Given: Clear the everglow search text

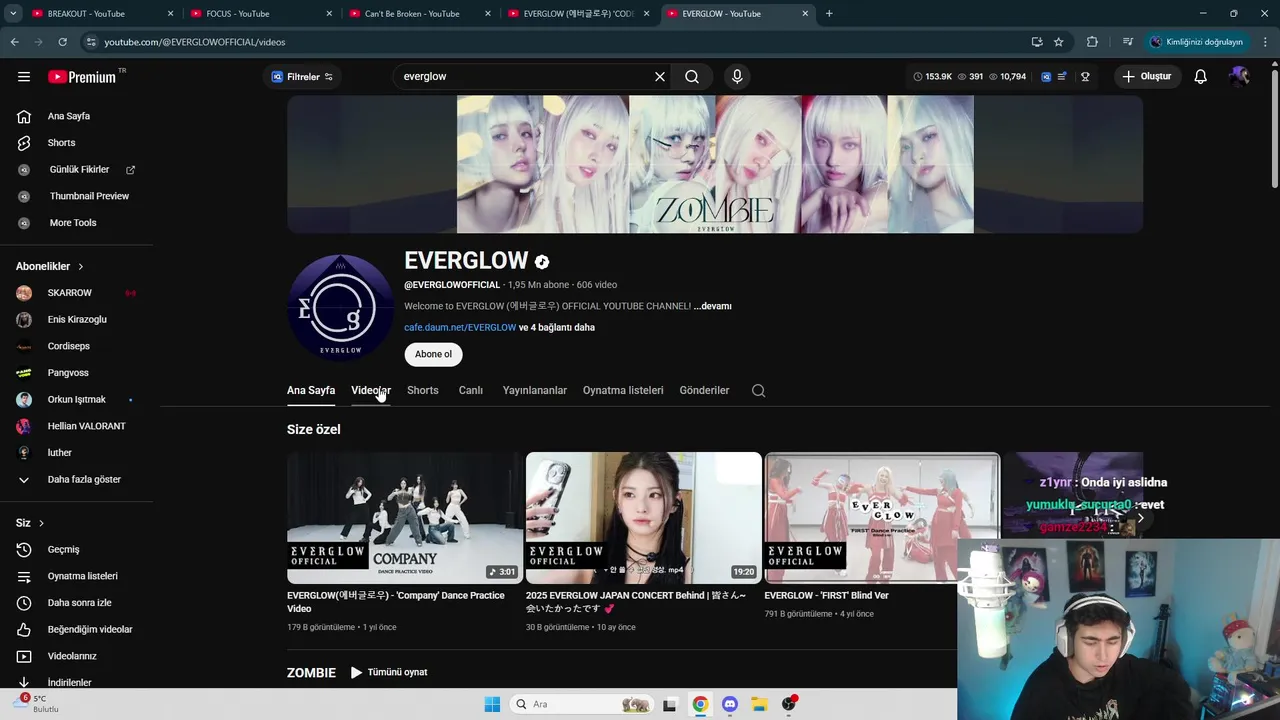Looking at the screenshot, I should tap(660, 77).
